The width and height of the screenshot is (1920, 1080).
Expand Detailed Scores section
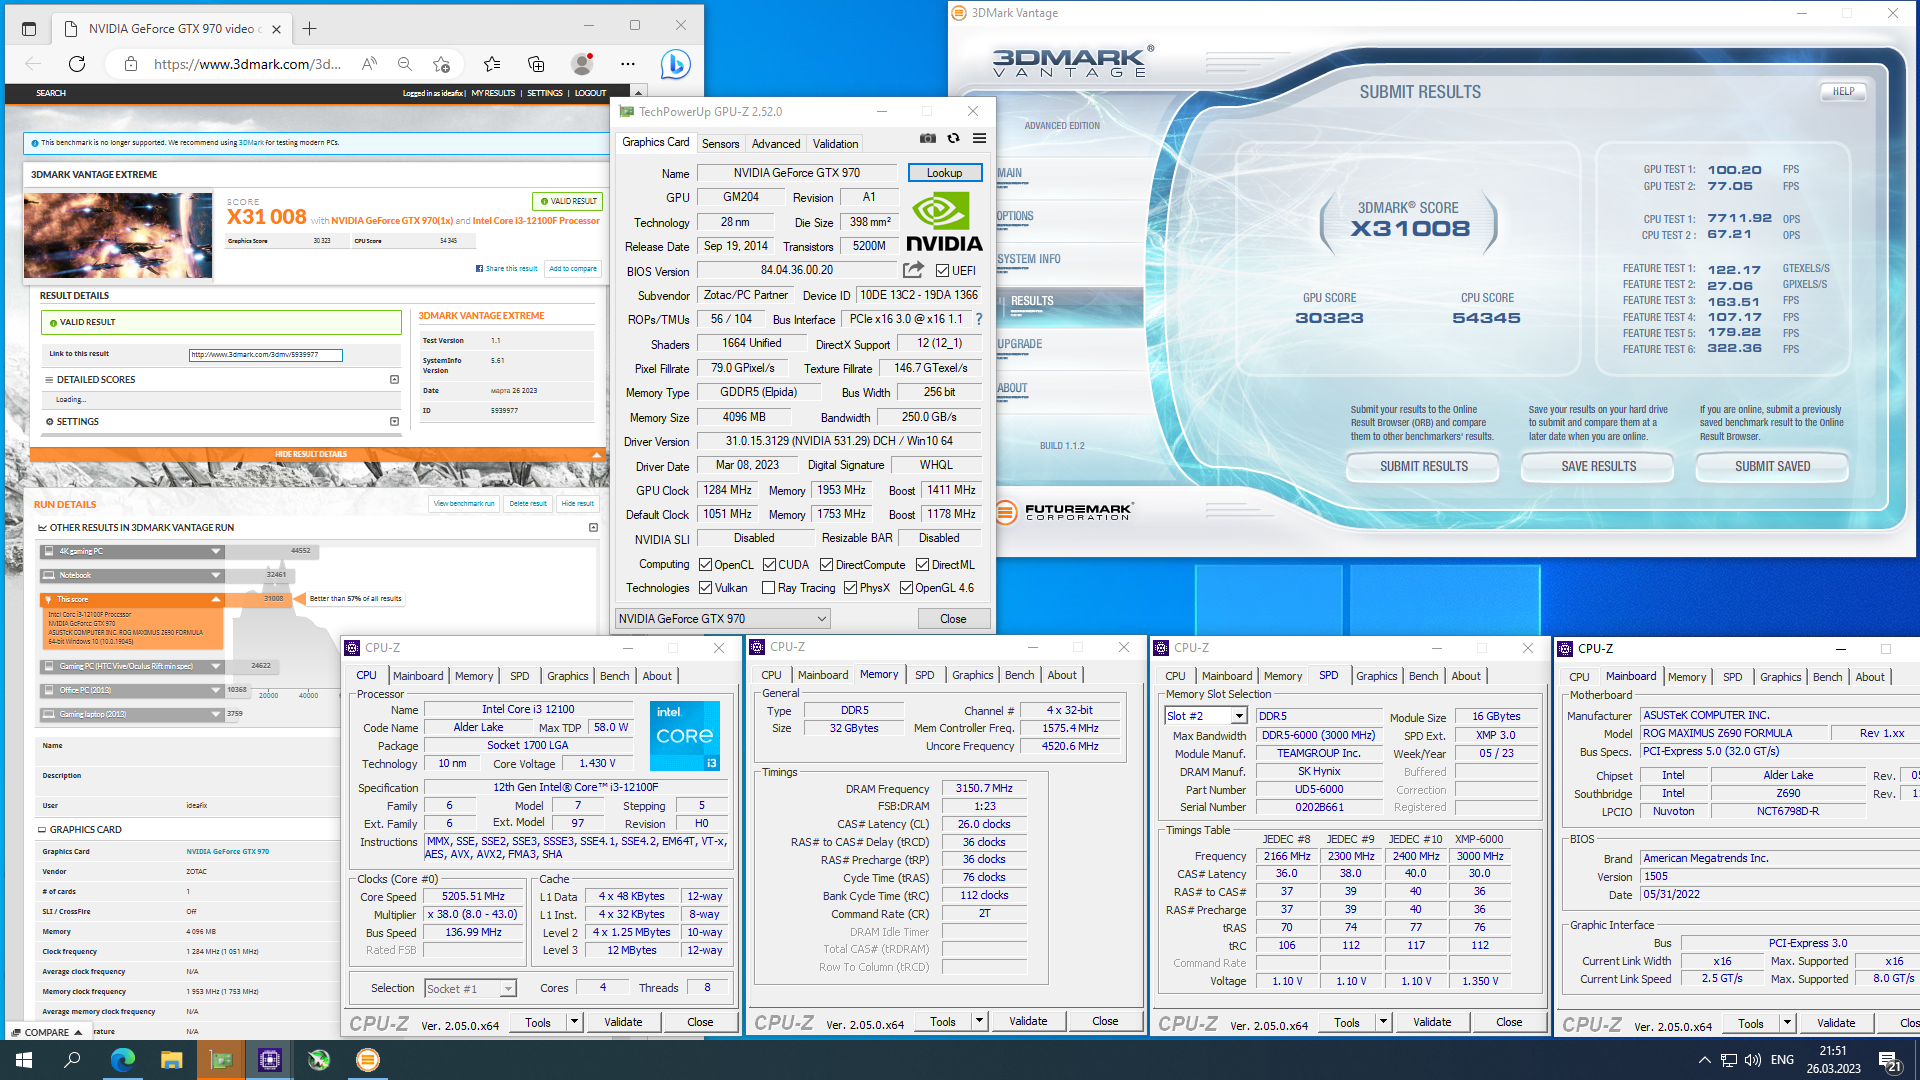[394, 380]
